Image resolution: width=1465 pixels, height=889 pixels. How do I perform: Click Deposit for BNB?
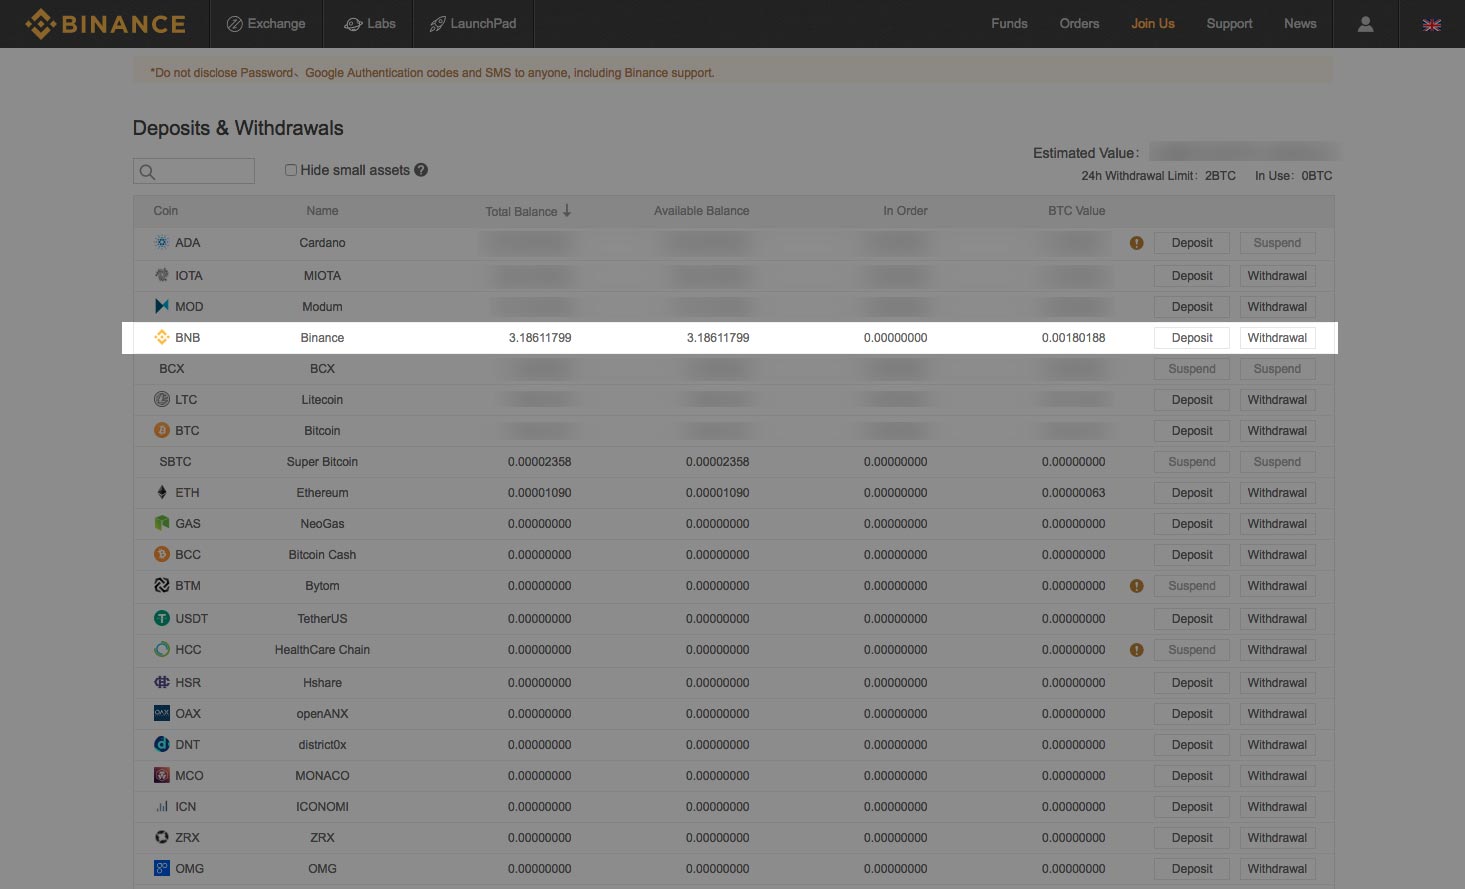1192,338
